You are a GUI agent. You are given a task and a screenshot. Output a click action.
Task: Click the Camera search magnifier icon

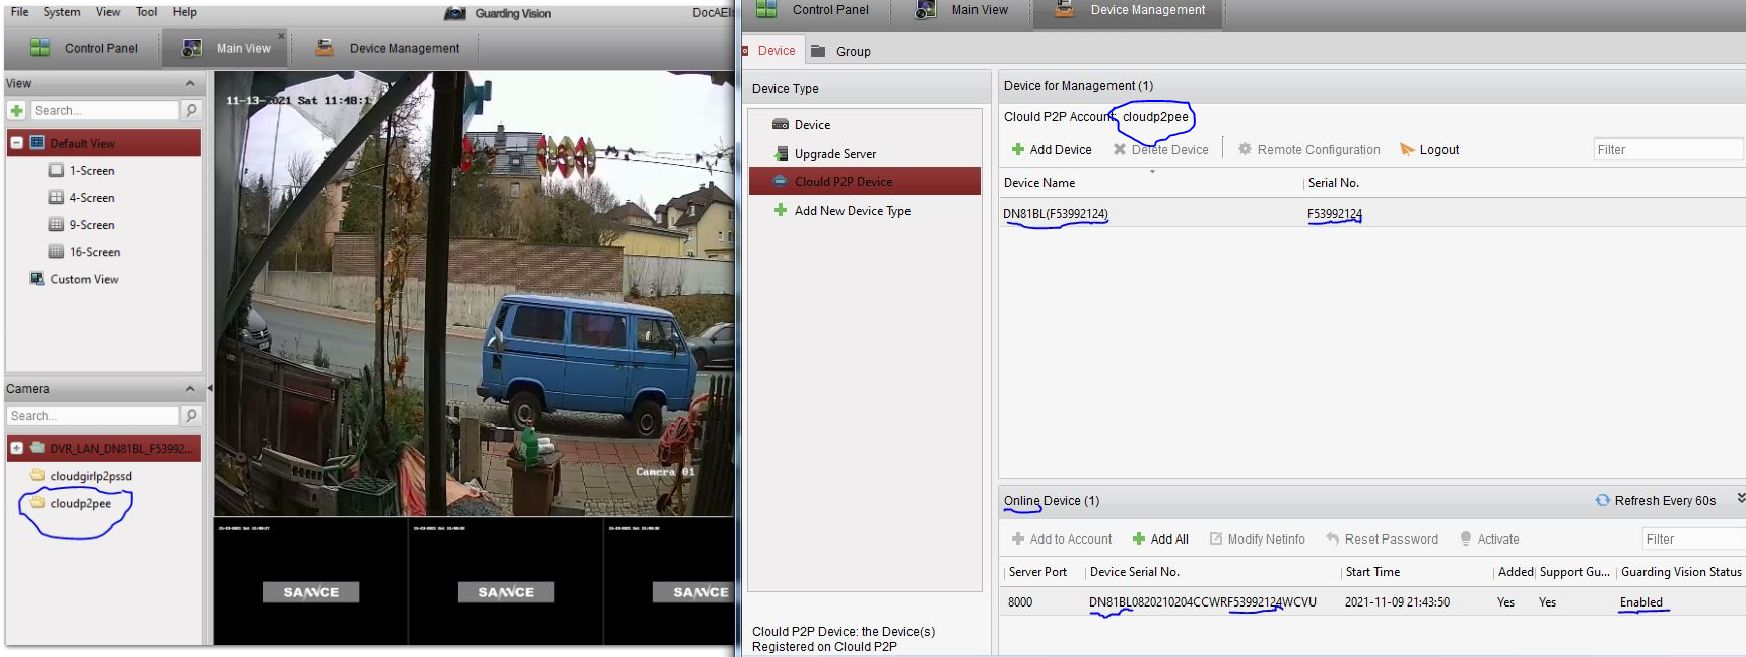tap(191, 415)
